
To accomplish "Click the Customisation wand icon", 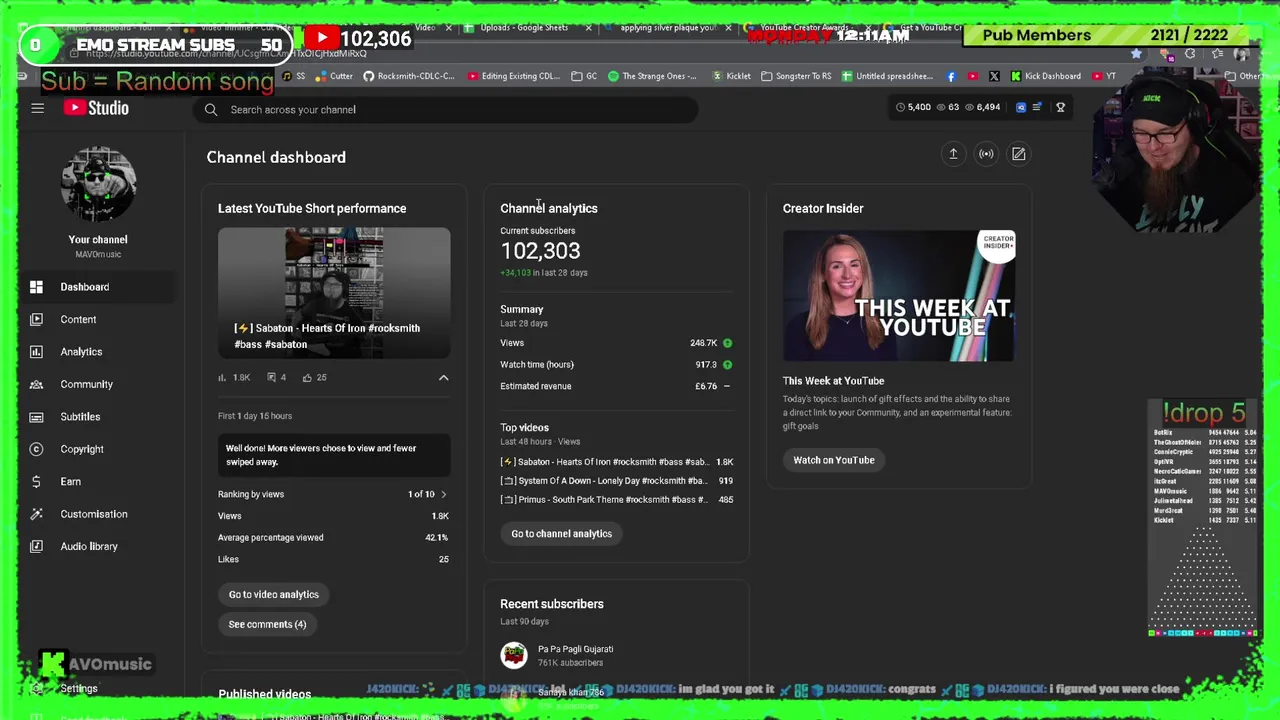I will pos(36,514).
